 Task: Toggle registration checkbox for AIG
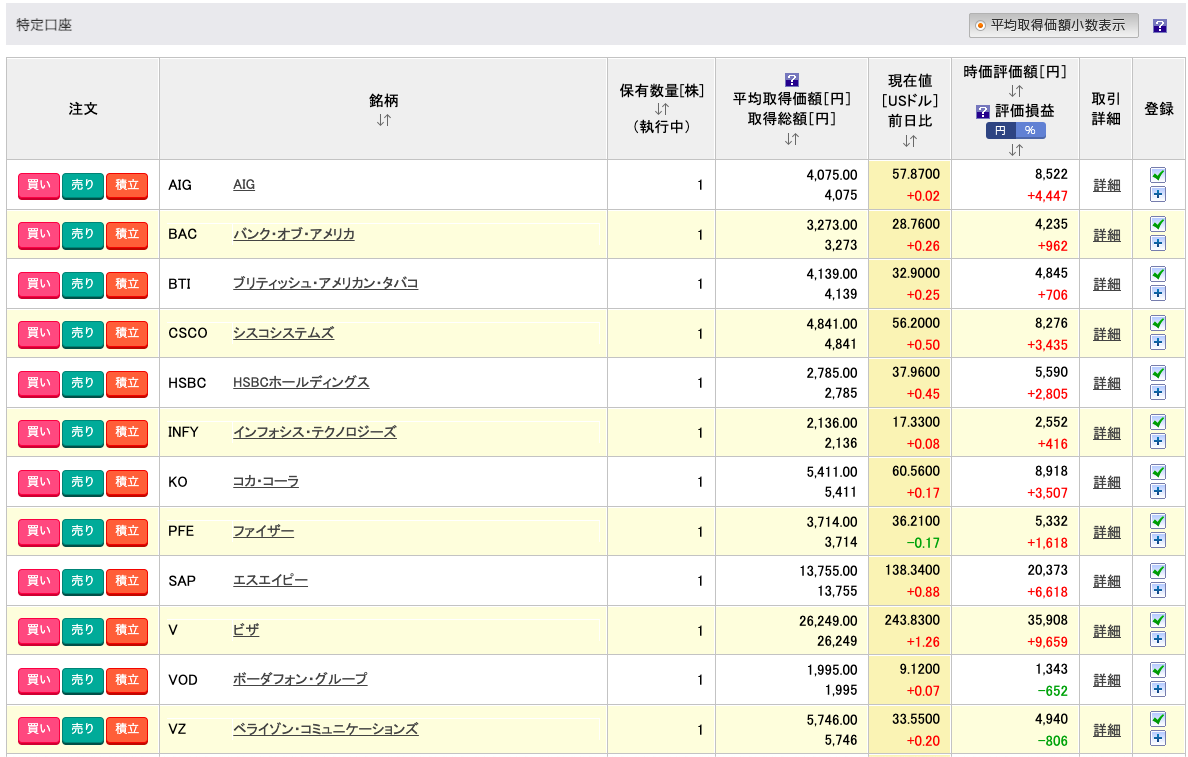point(1158,175)
